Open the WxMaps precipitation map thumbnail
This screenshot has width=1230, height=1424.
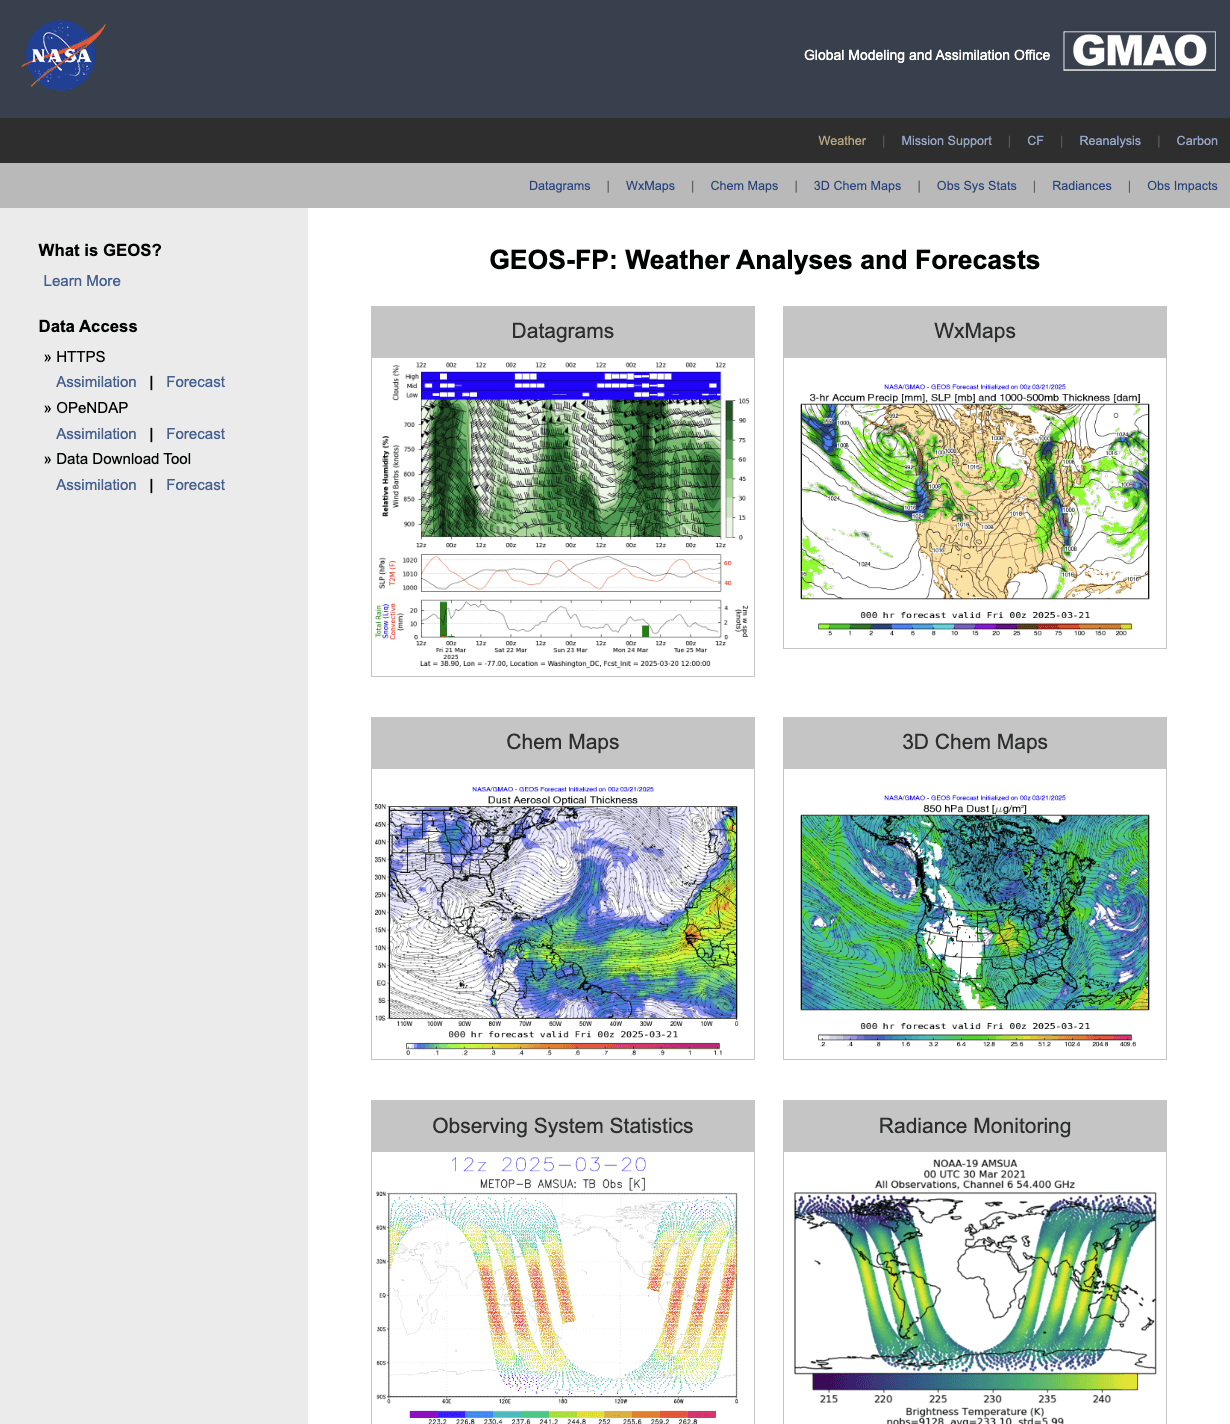tap(975, 510)
